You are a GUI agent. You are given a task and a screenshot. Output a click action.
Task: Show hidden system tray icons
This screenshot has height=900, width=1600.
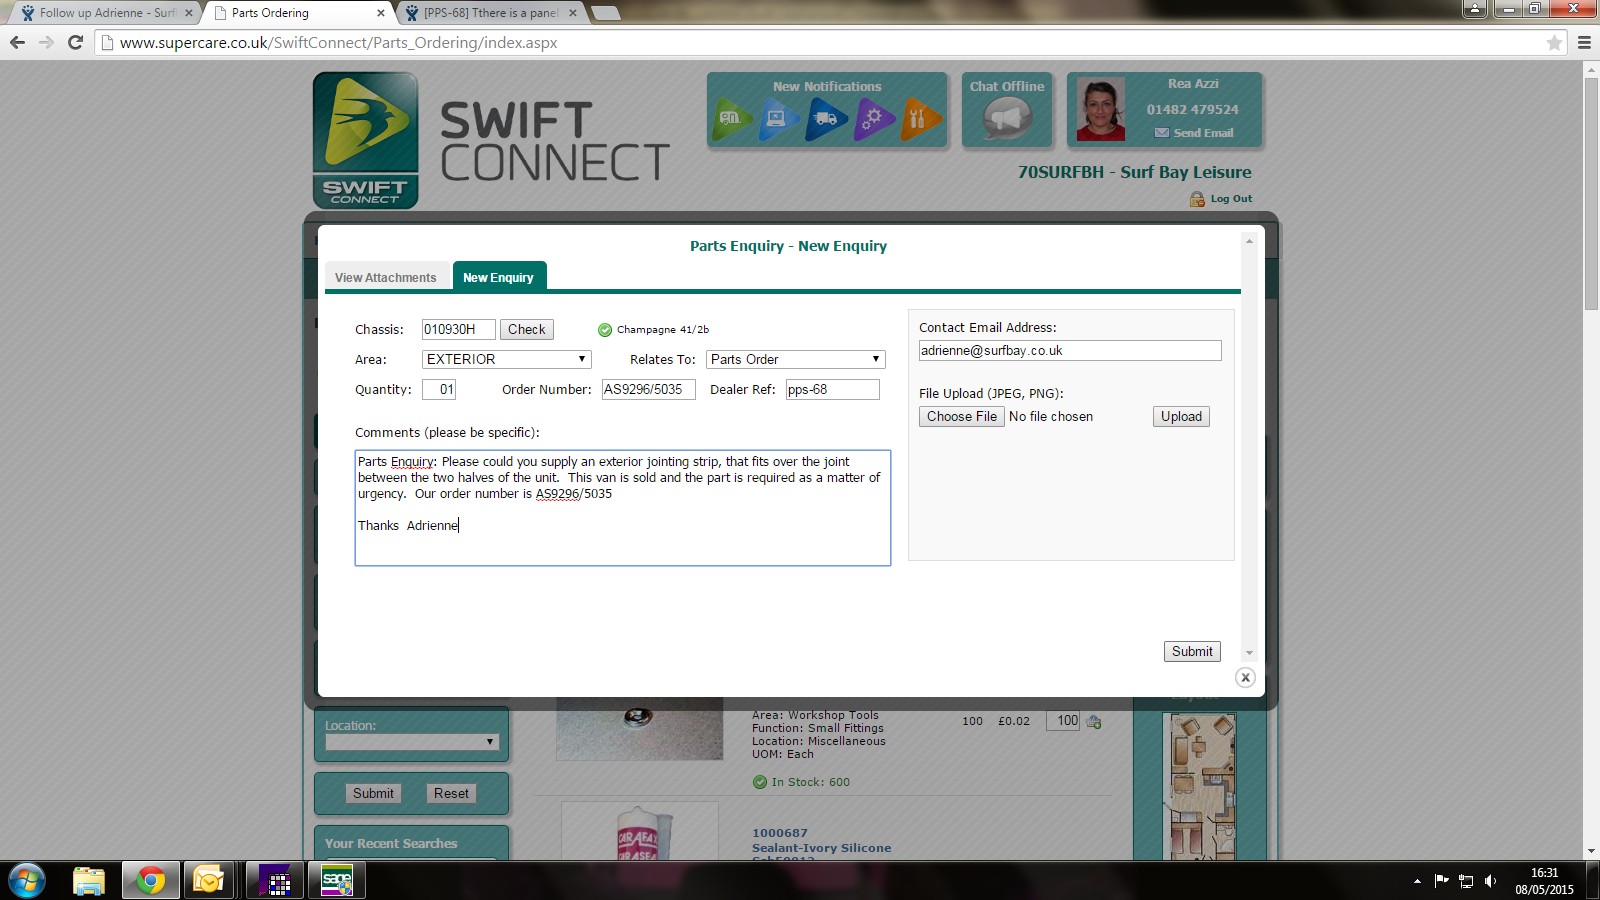1417,881
